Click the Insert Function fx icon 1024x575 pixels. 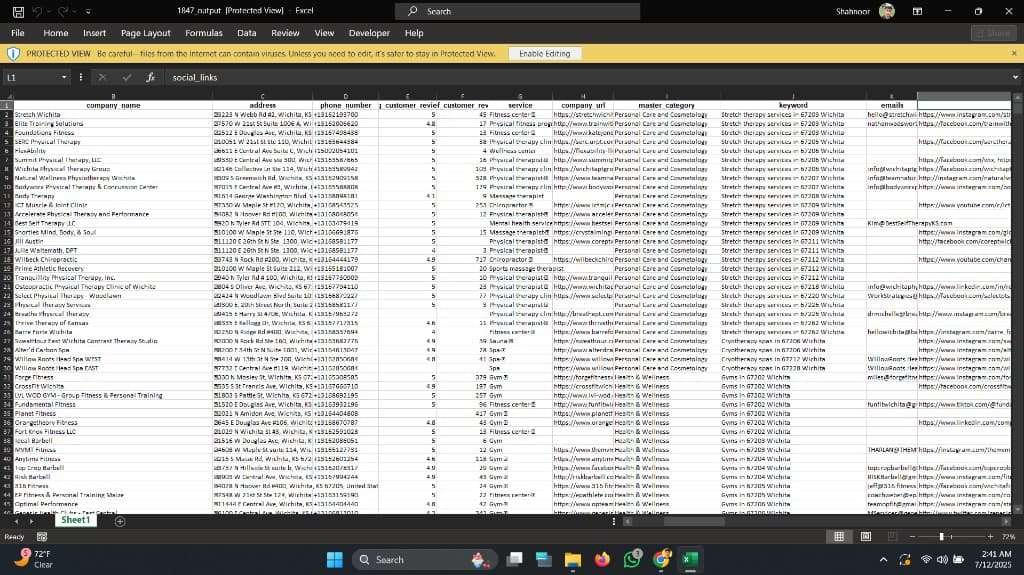click(150, 77)
